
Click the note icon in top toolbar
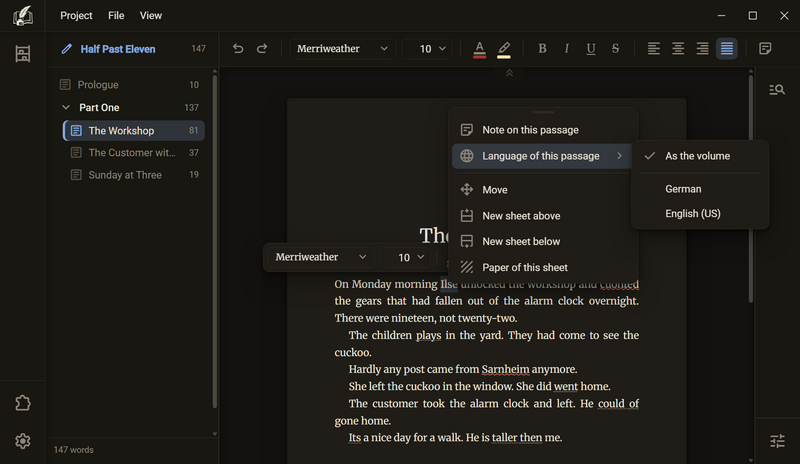tap(765, 48)
